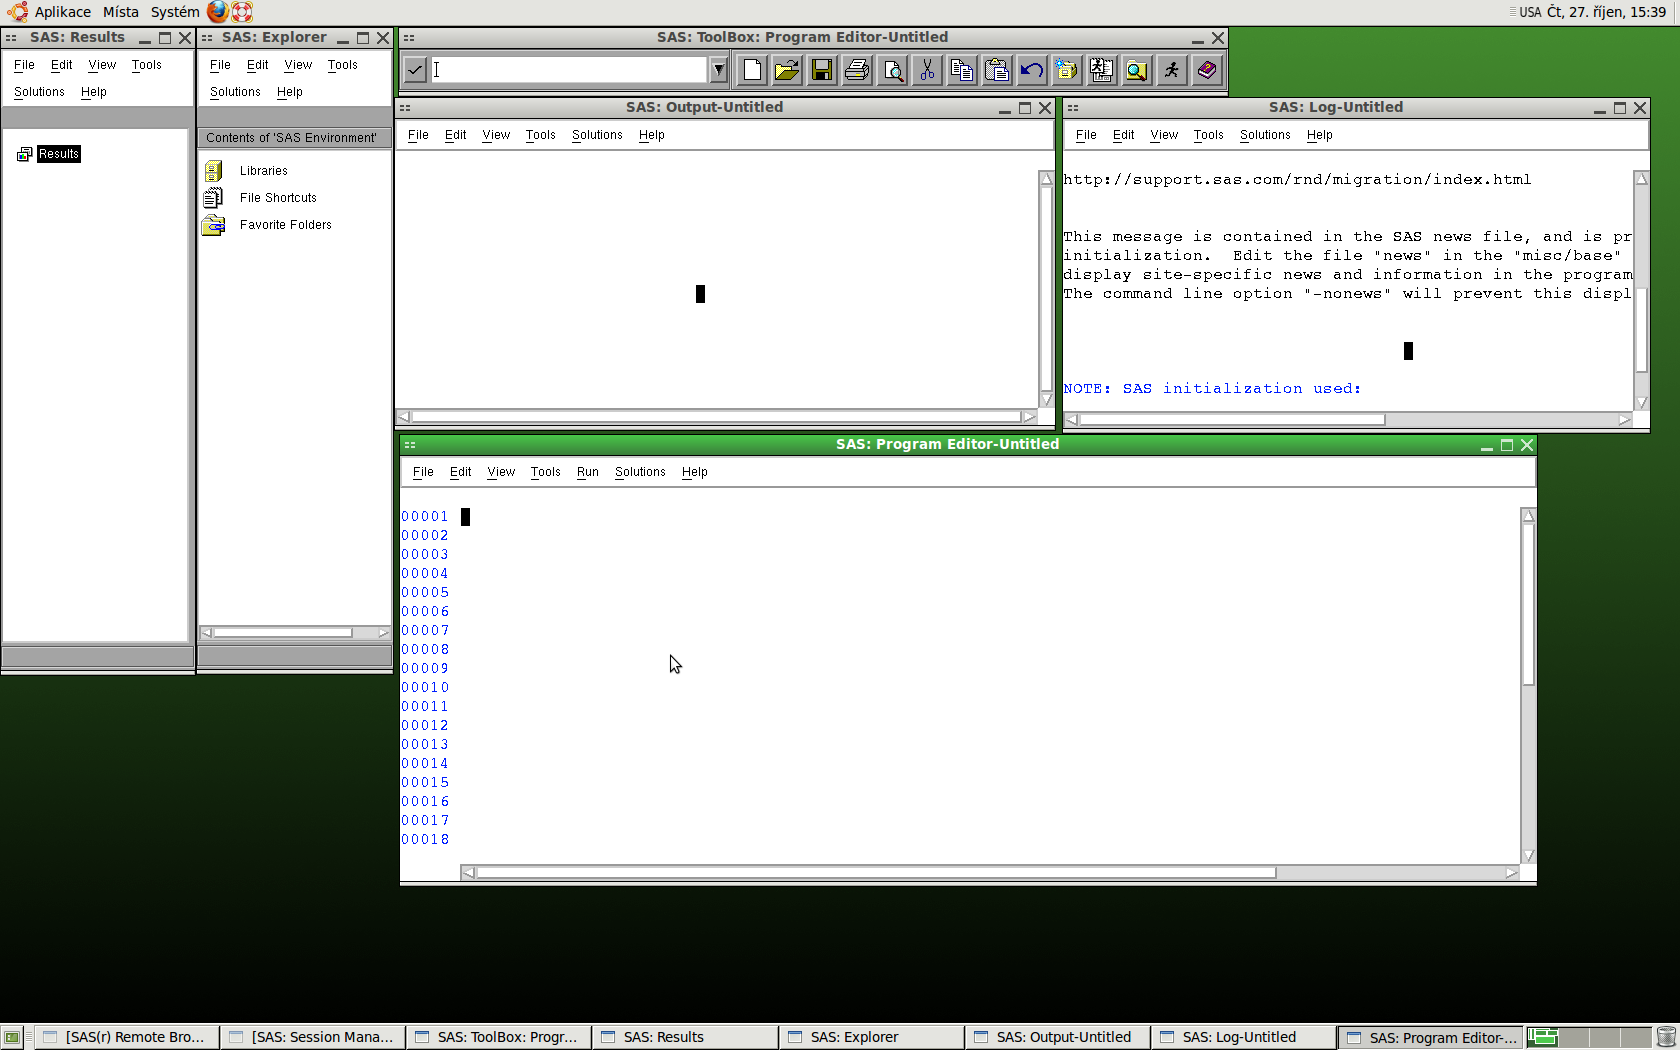
Task: Click the checkmark execute-command button in ToolBox
Action: pyautogui.click(x=415, y=70)
